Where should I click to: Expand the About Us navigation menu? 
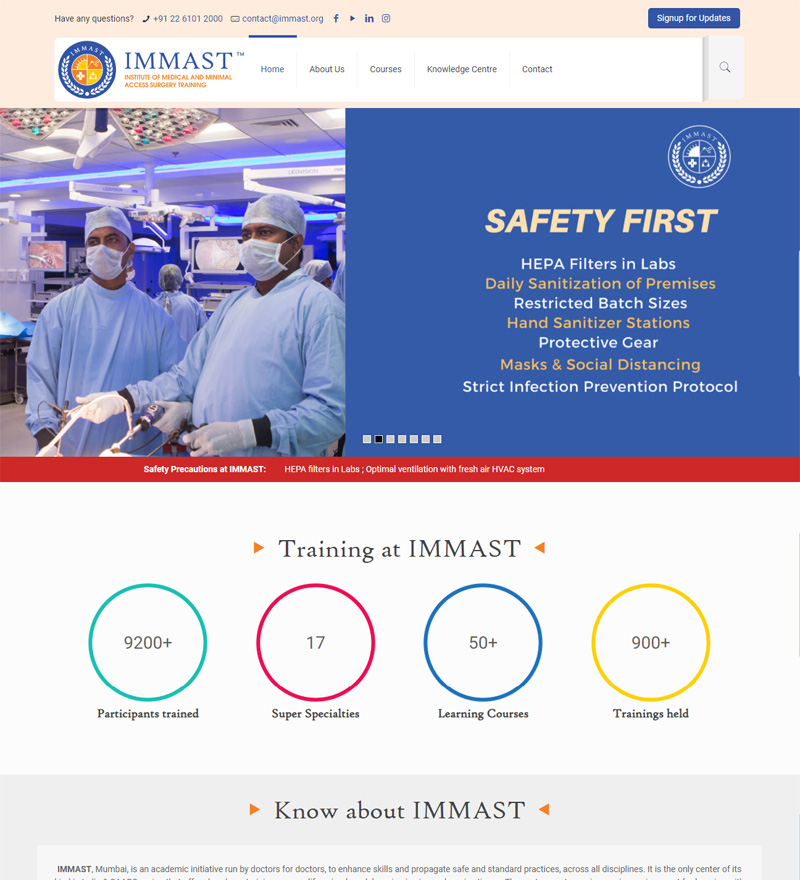[327, 69]
